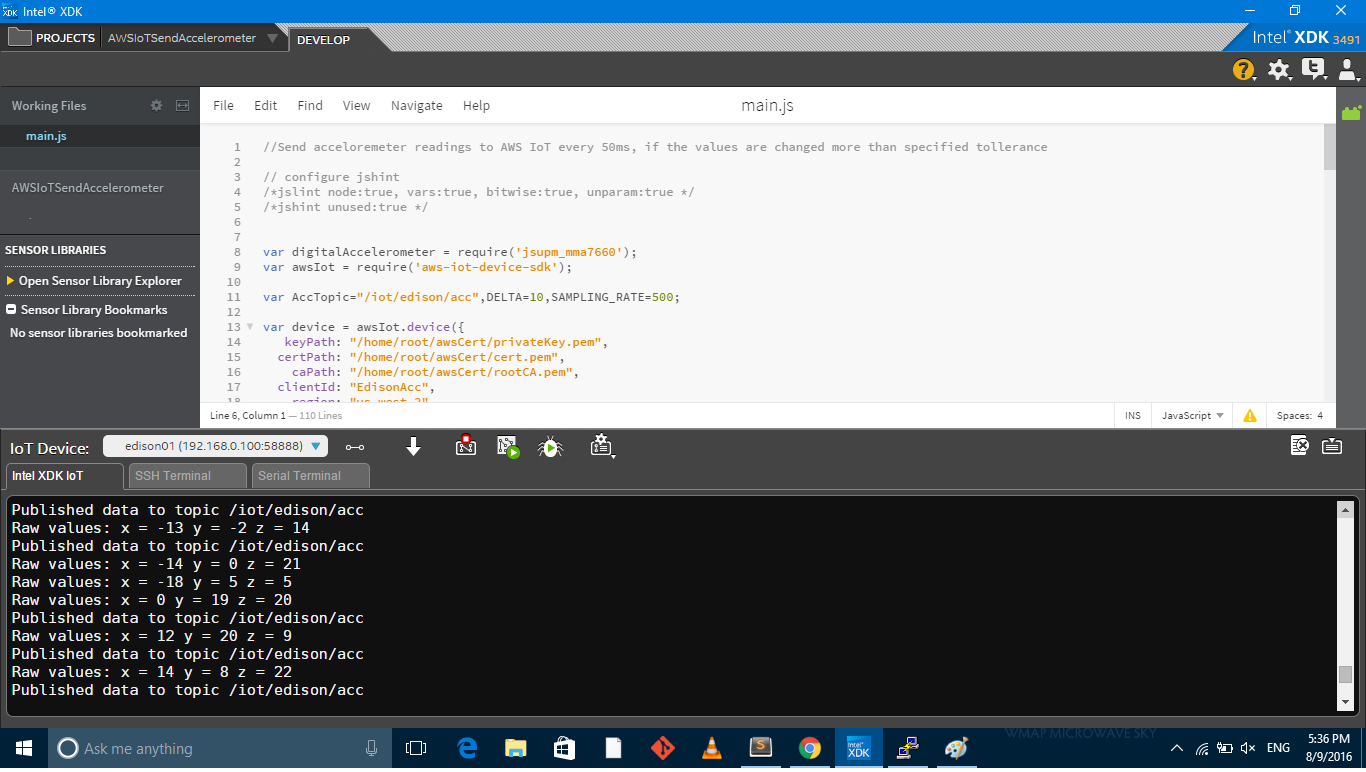This screenshot has height=772, width=1366.
Task: Click the volume icon in system tray
Action: 1247,748
